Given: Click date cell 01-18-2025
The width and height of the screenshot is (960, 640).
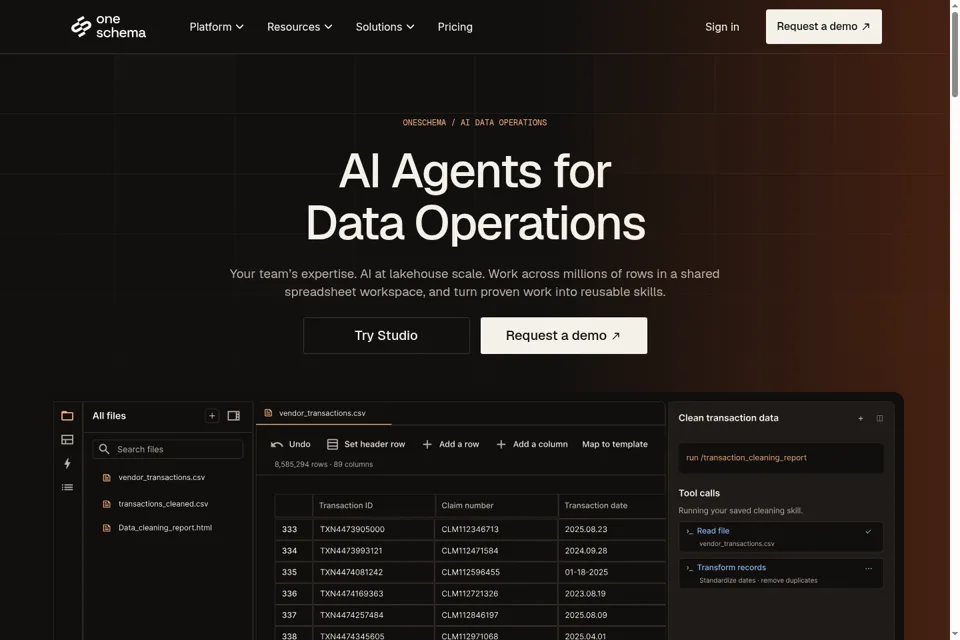Looking at the screenshot, I should [612, 572].
